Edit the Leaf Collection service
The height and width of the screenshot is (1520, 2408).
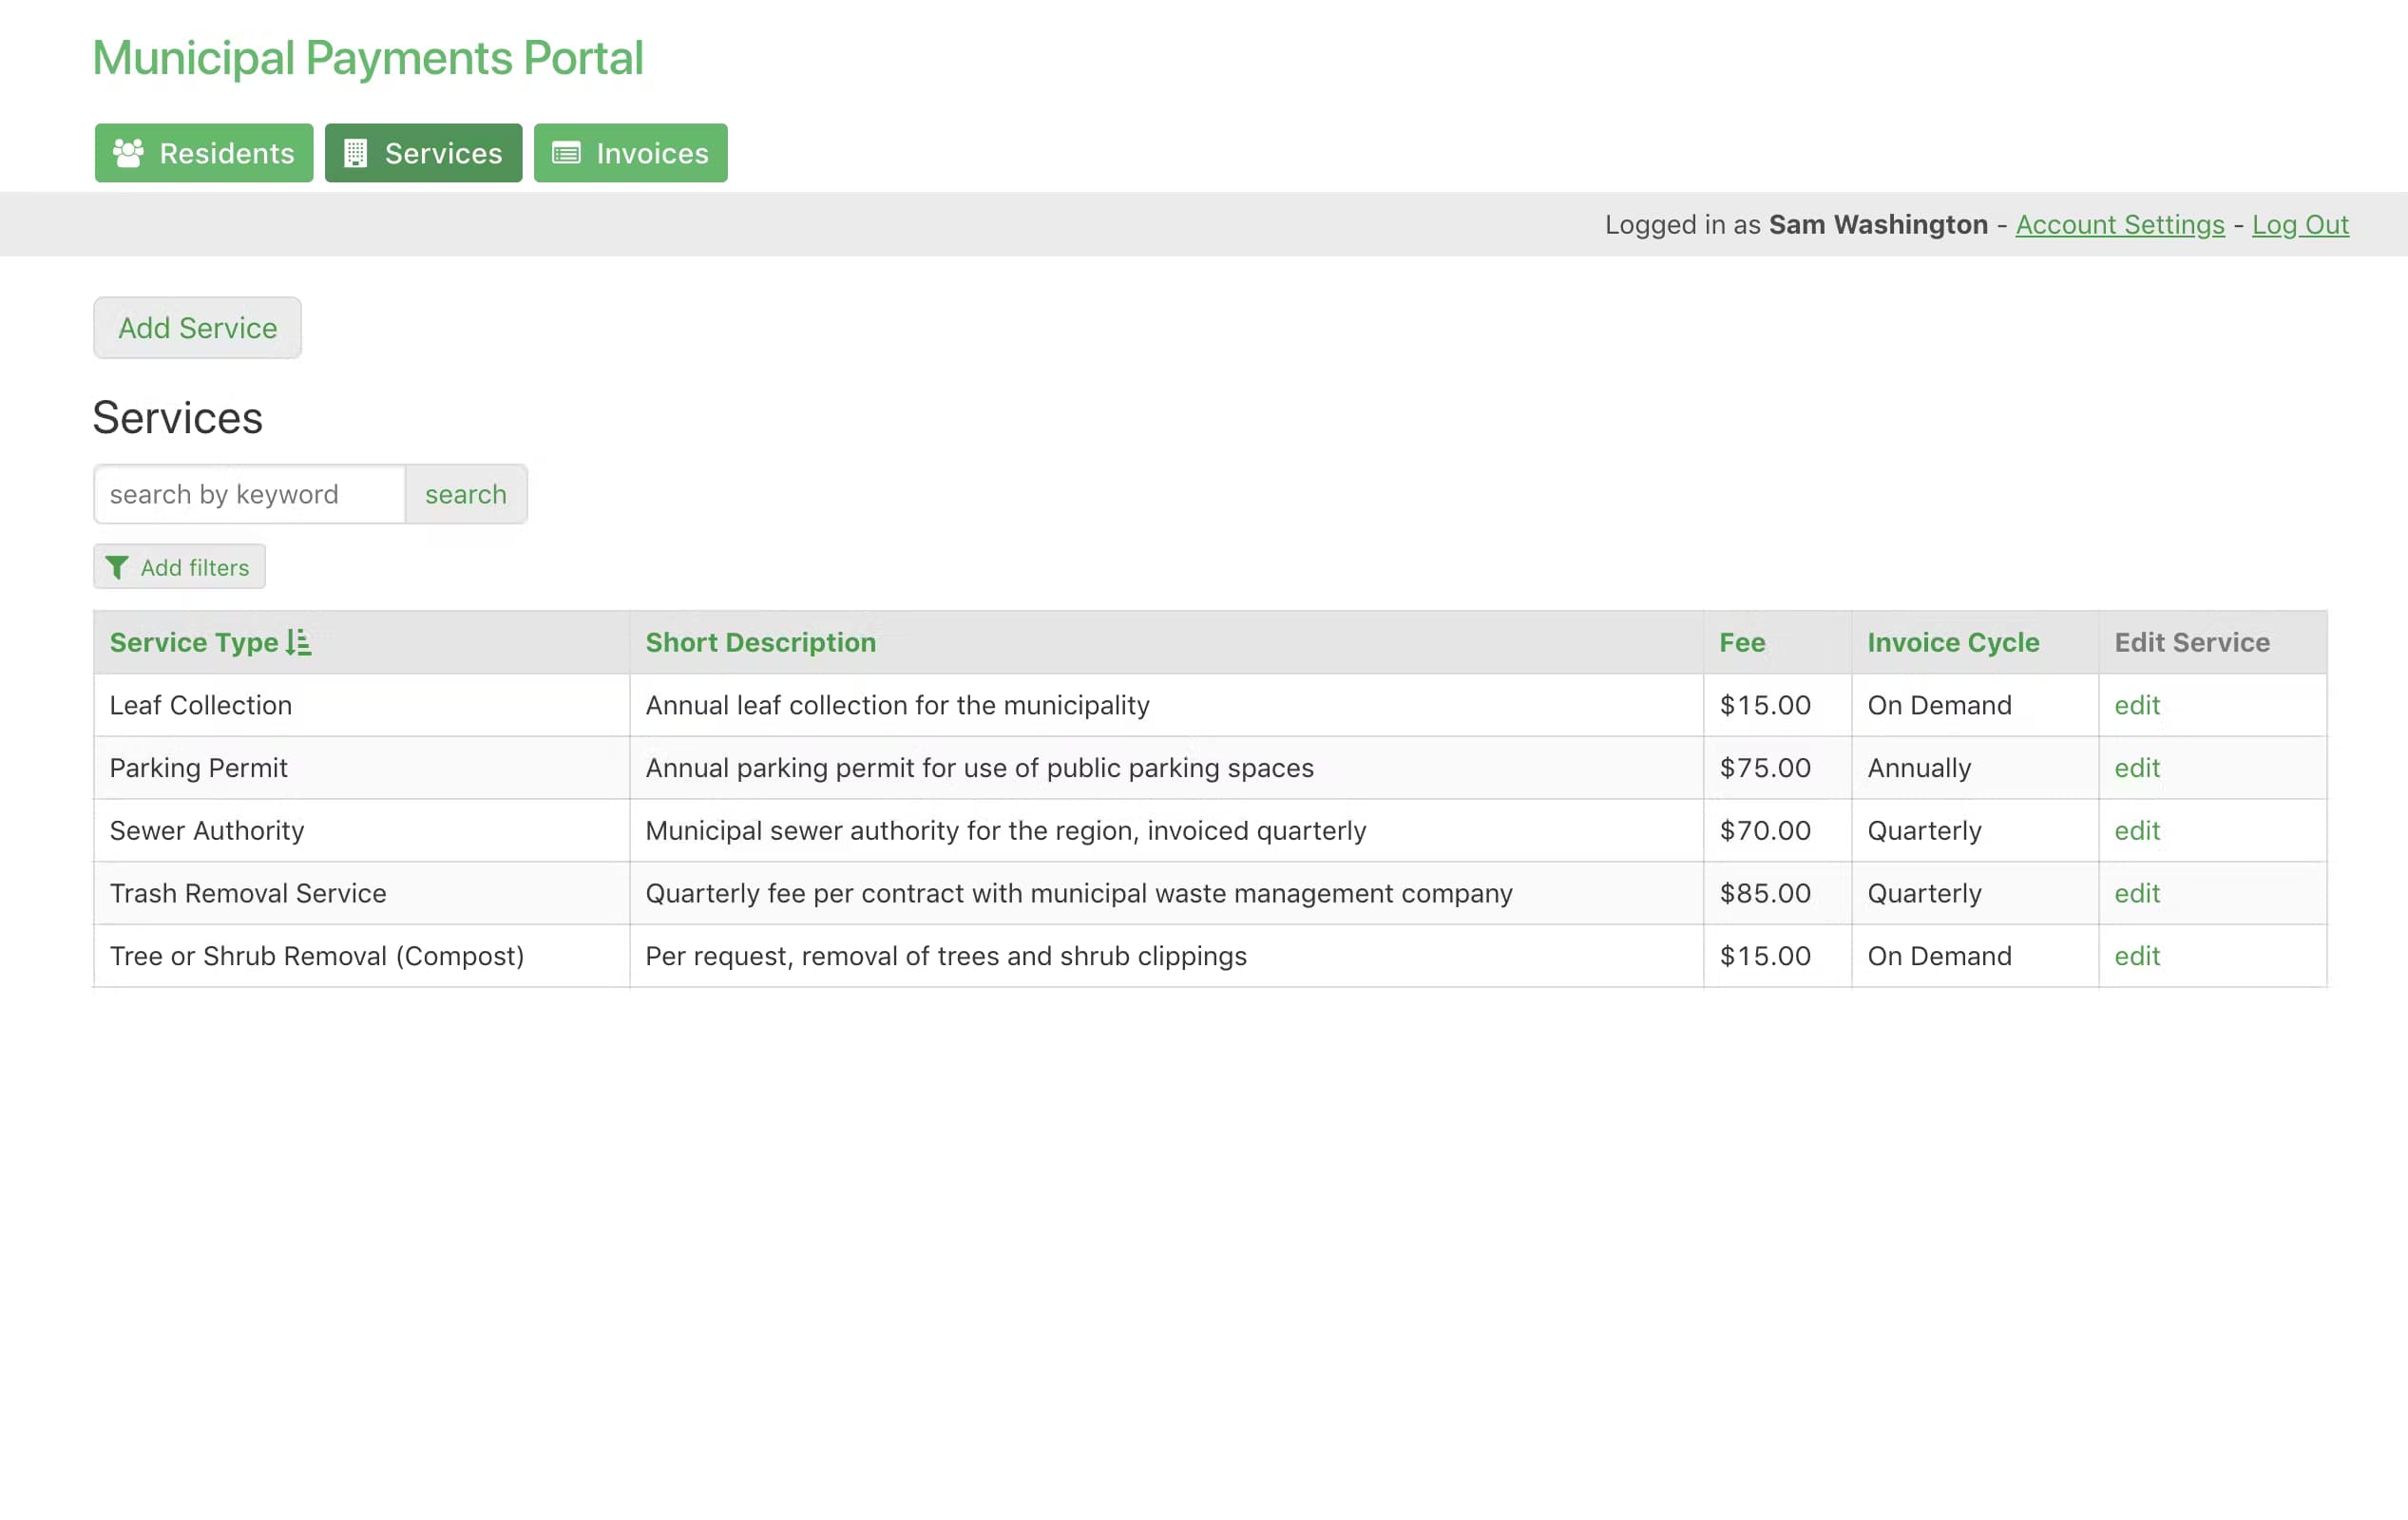click(x=2137, y=705)
